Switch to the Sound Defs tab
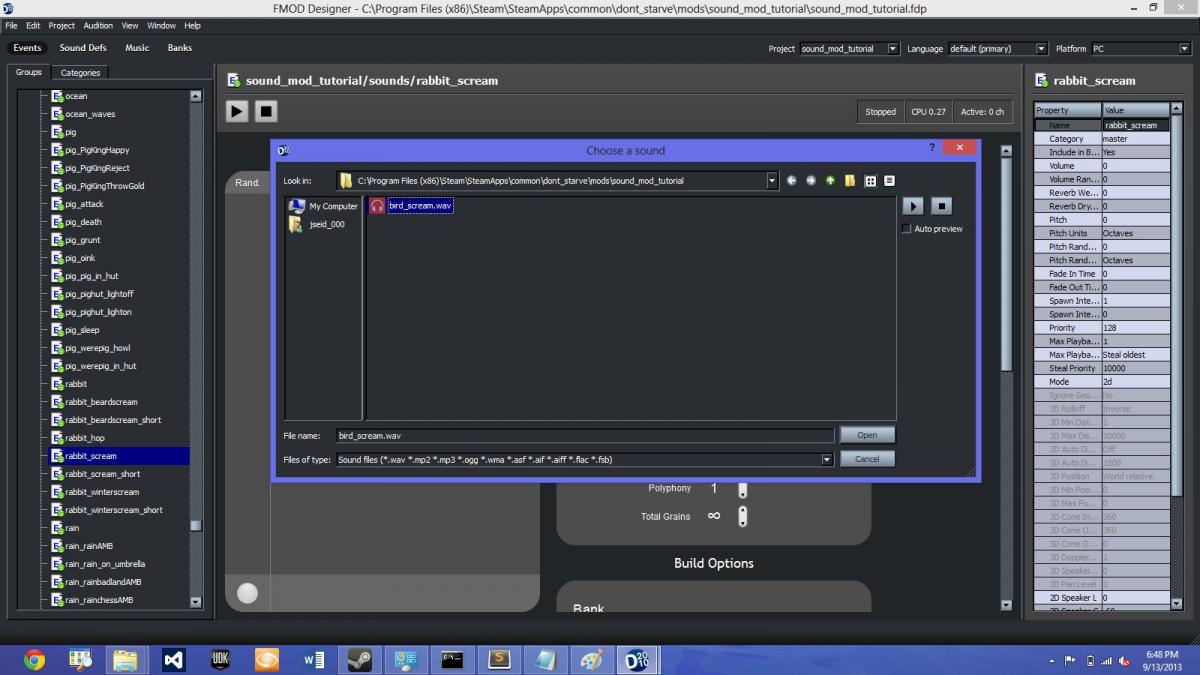 coord(83,48)
